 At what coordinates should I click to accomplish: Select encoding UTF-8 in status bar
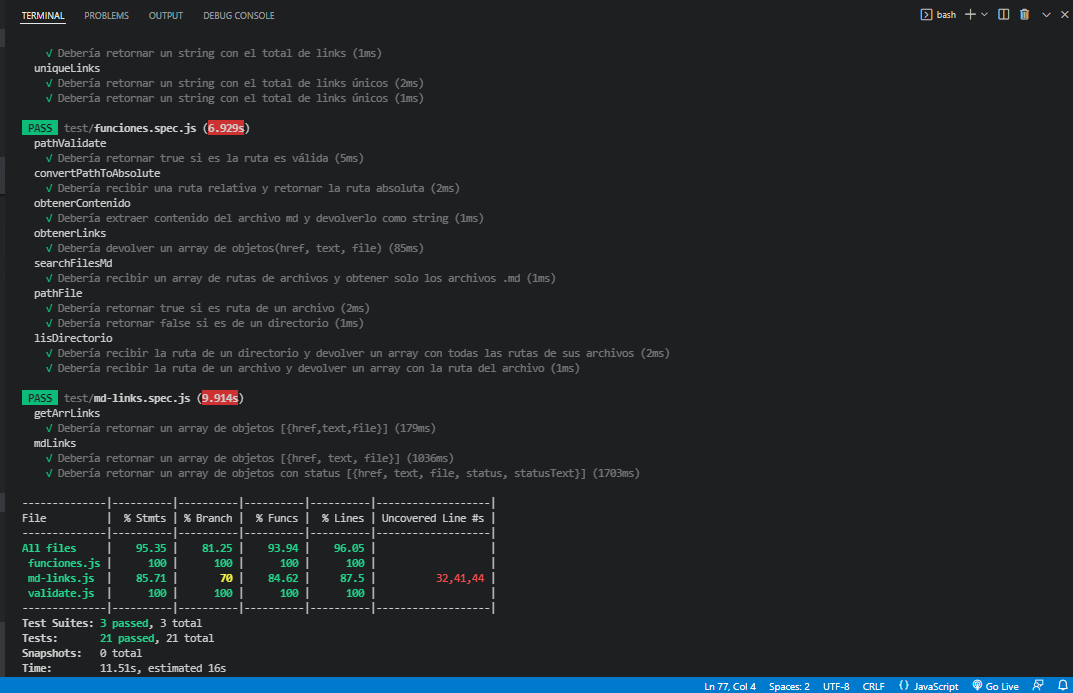[x=836, y=686]
